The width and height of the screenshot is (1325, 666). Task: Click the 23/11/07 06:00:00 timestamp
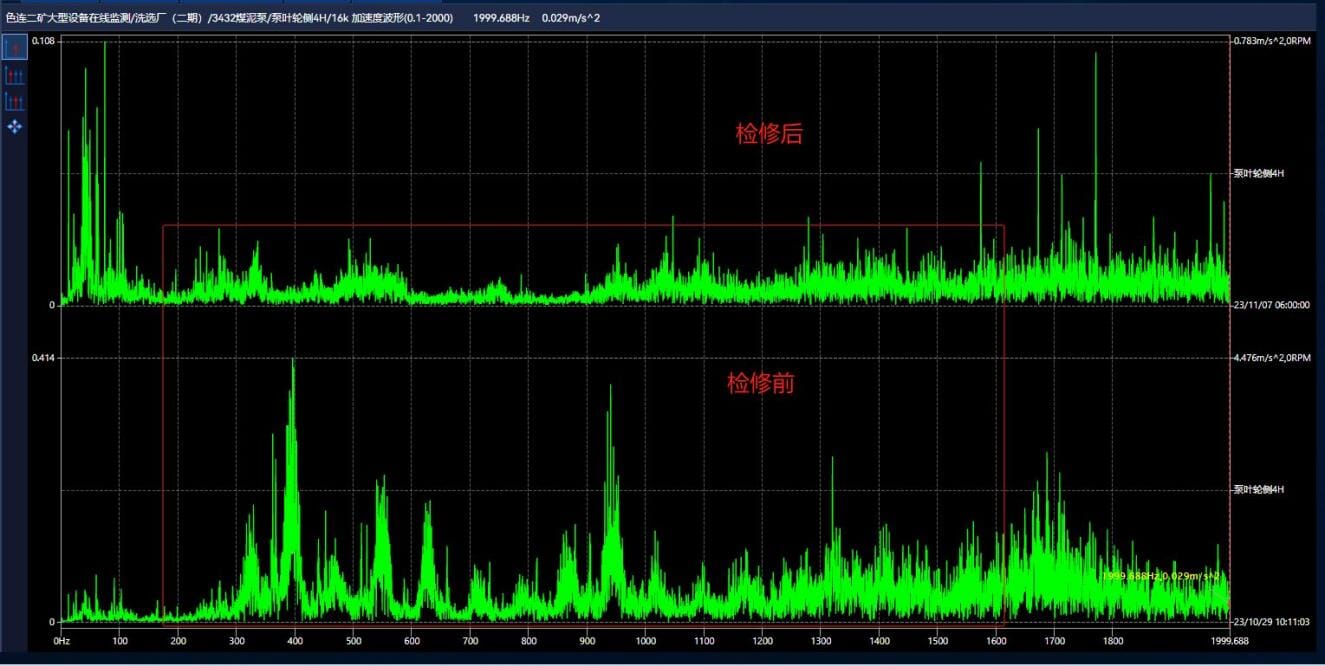pyautogui.click(x=1271, y=305)
